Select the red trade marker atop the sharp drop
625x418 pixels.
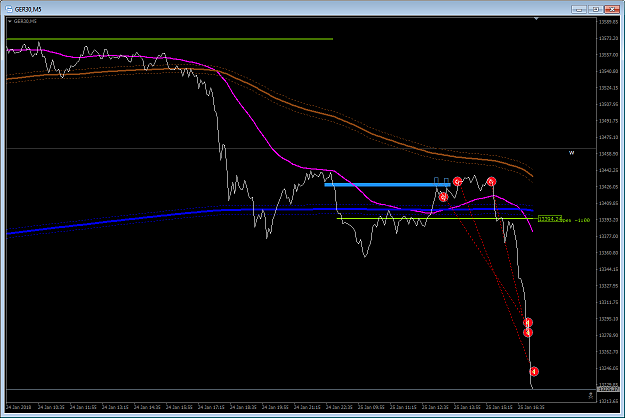(491, 182)
